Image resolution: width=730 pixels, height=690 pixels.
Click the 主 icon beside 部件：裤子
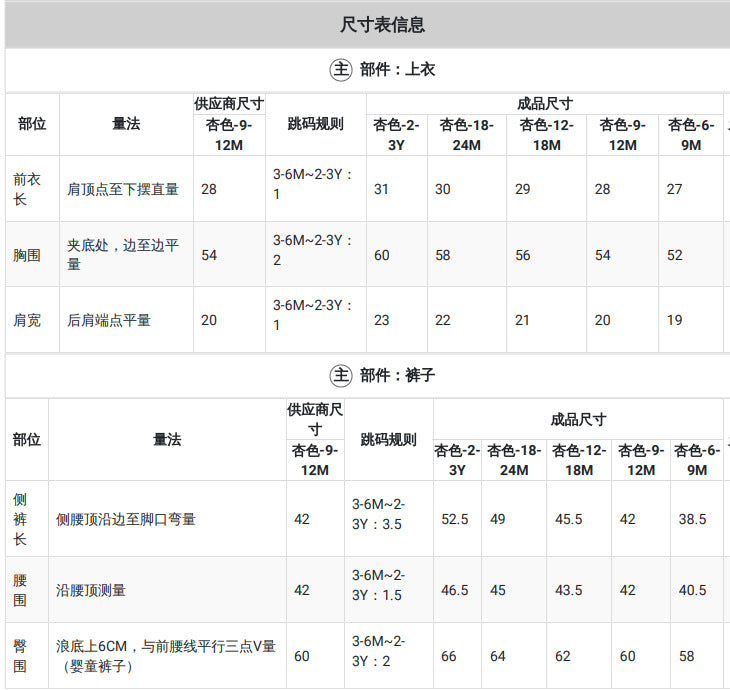[x=341, y=375]
